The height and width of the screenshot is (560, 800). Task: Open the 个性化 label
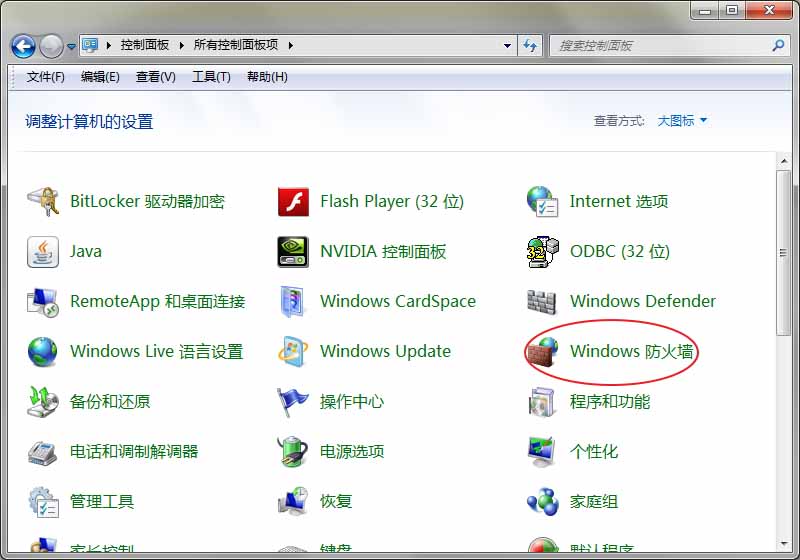[594, 452]
